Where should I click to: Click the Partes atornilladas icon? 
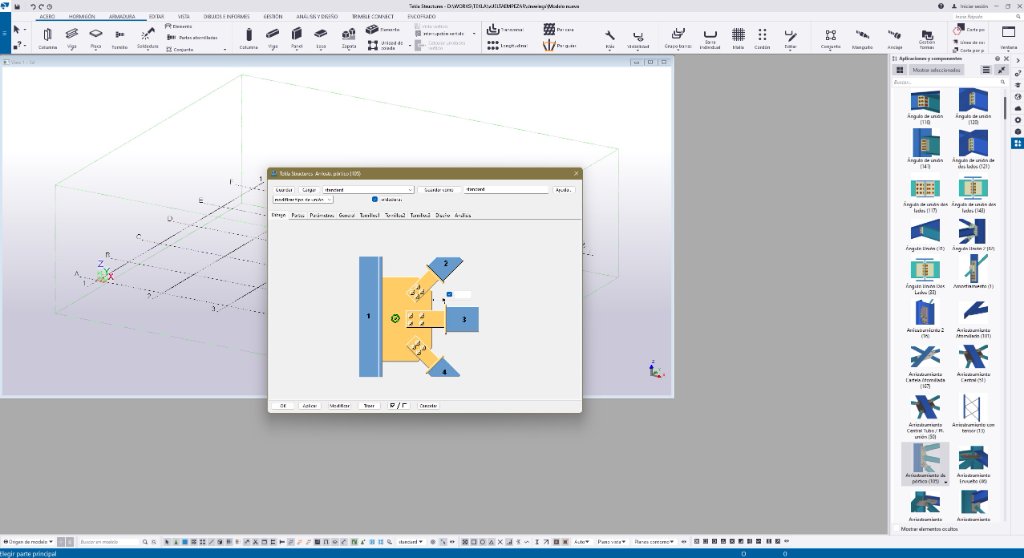pos(171,38)
